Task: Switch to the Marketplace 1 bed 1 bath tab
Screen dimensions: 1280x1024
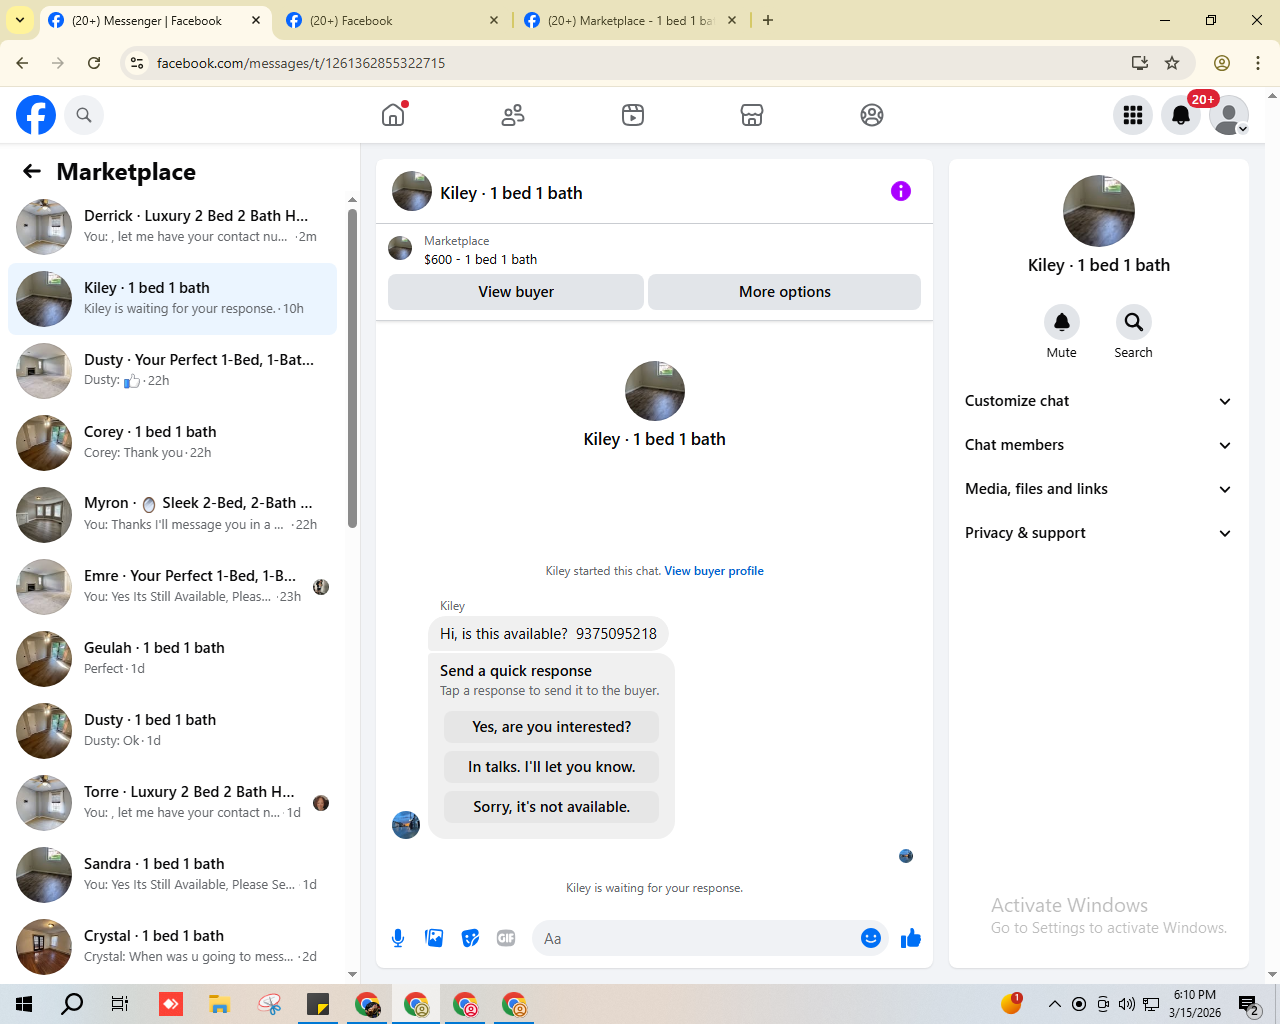Action: coord(631,20)
